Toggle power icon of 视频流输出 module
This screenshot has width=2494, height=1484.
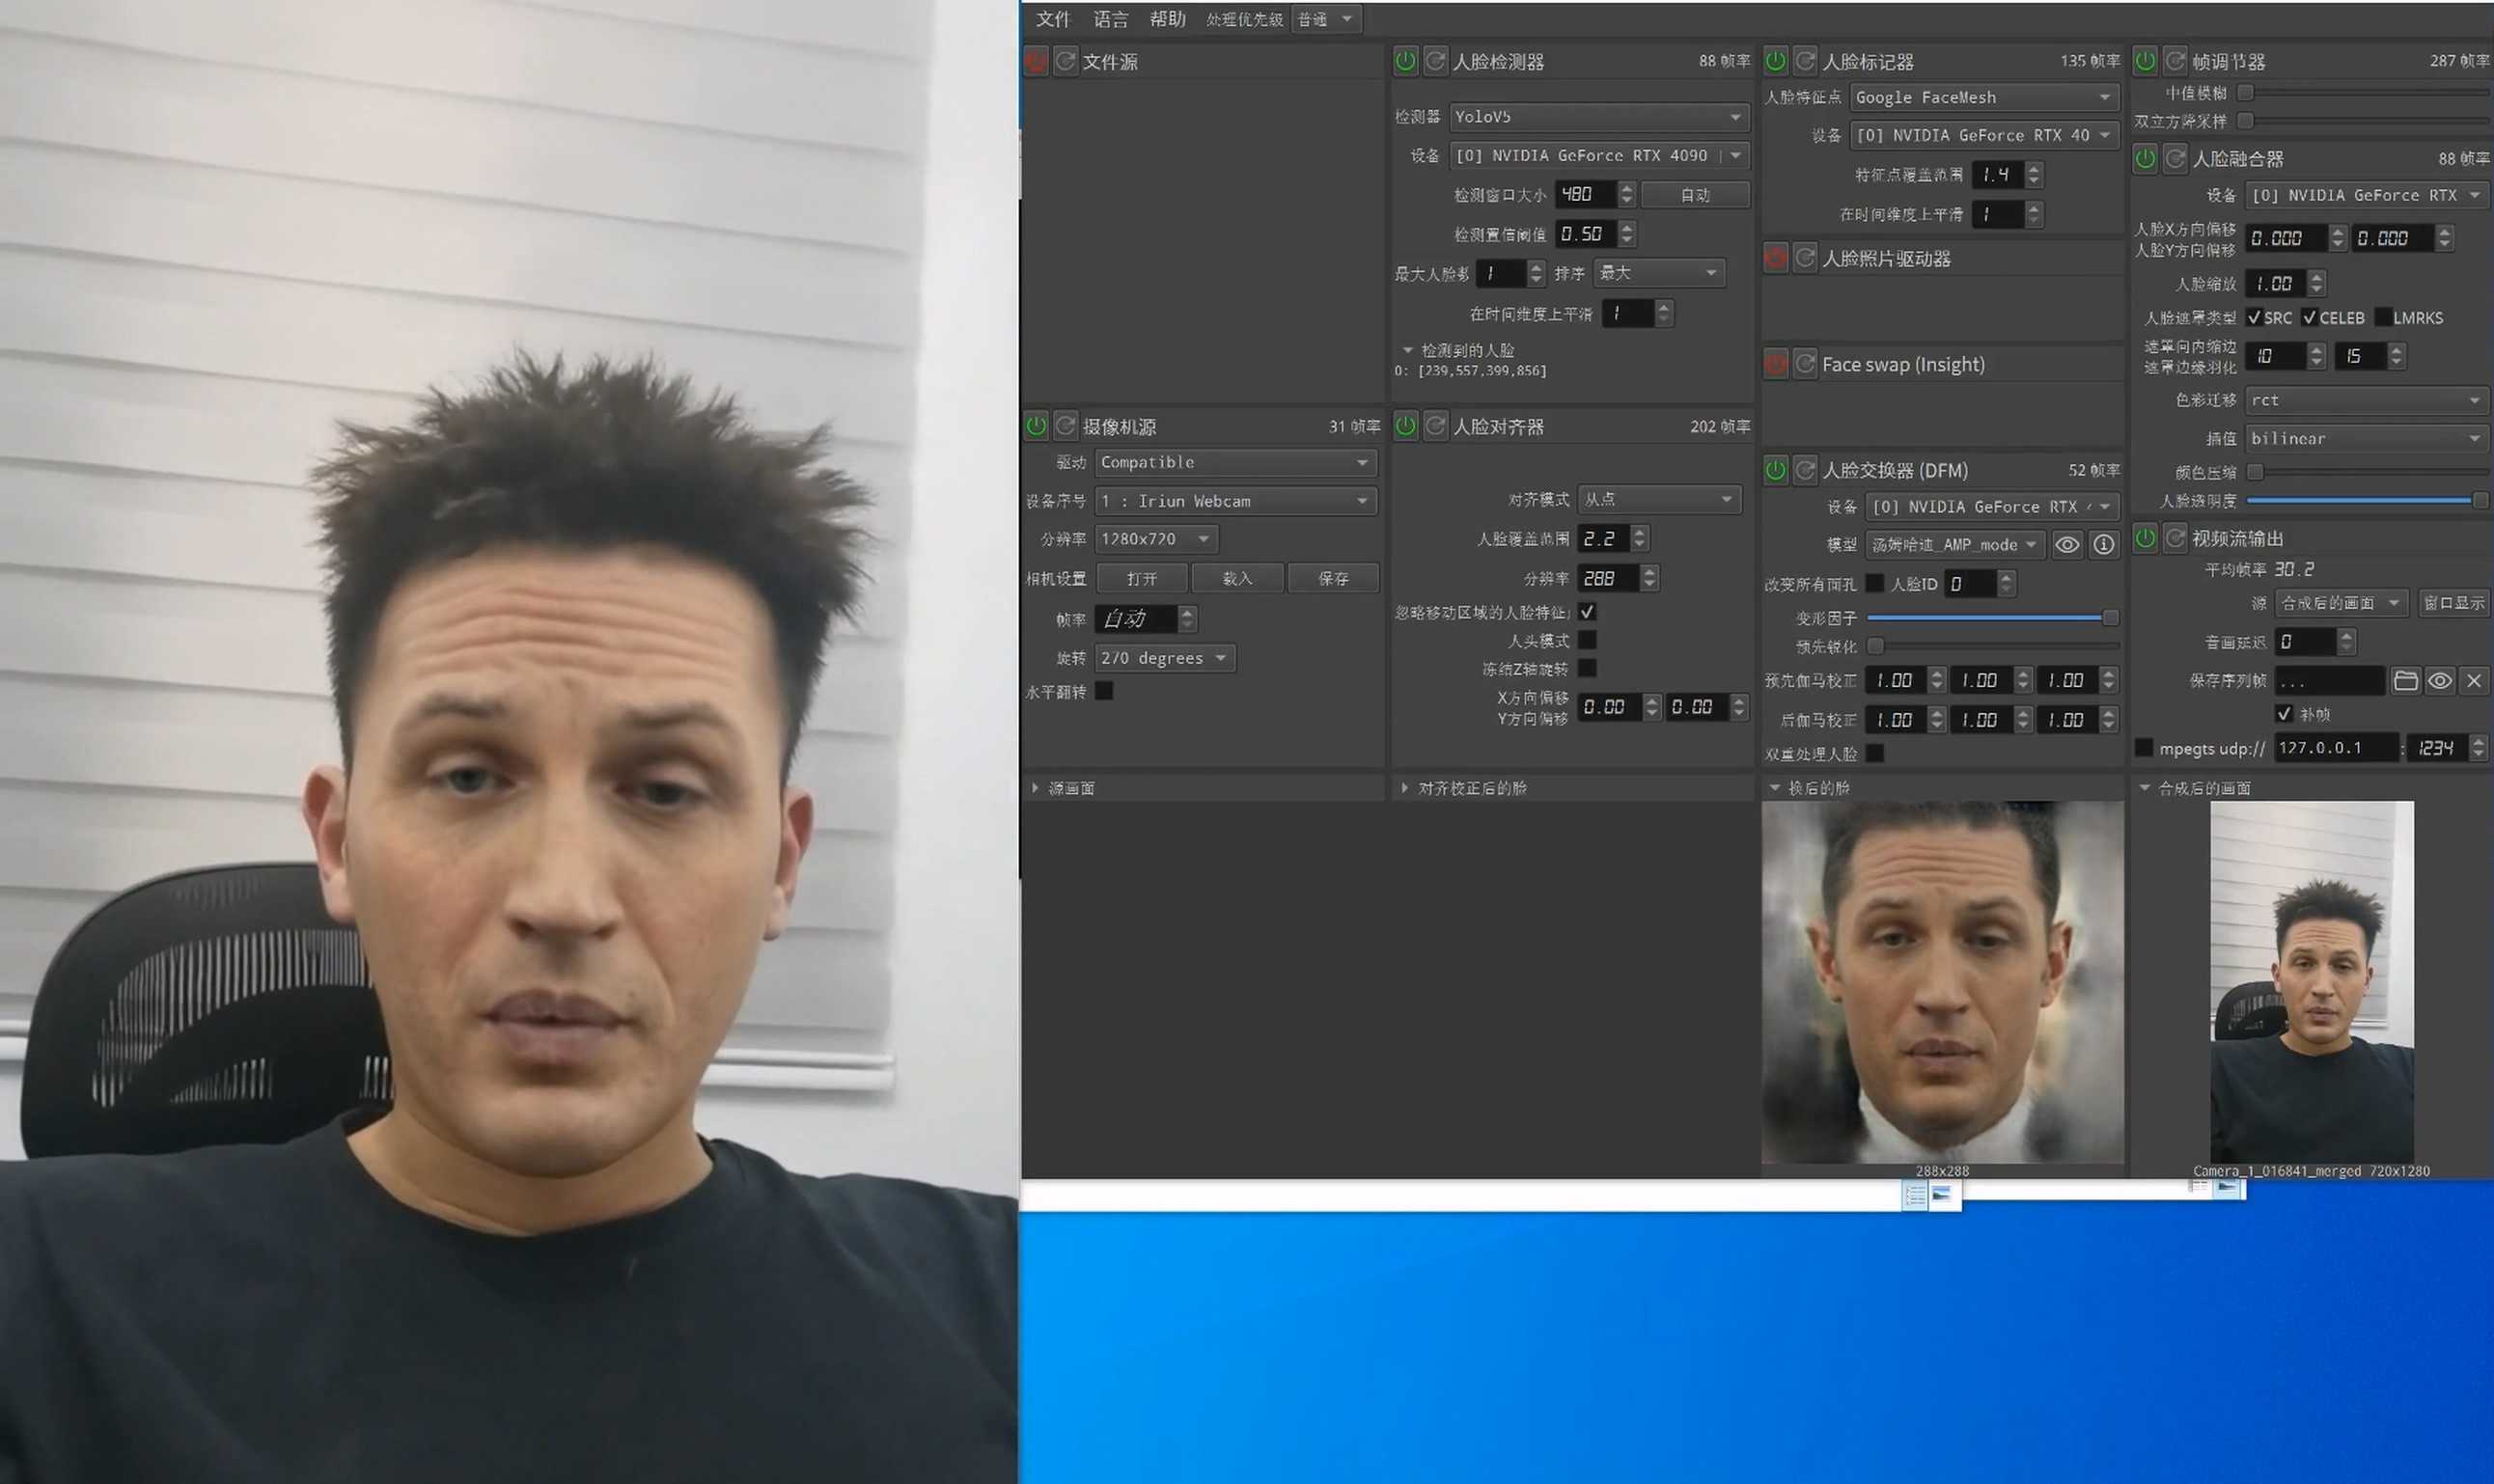point(2145,538)
